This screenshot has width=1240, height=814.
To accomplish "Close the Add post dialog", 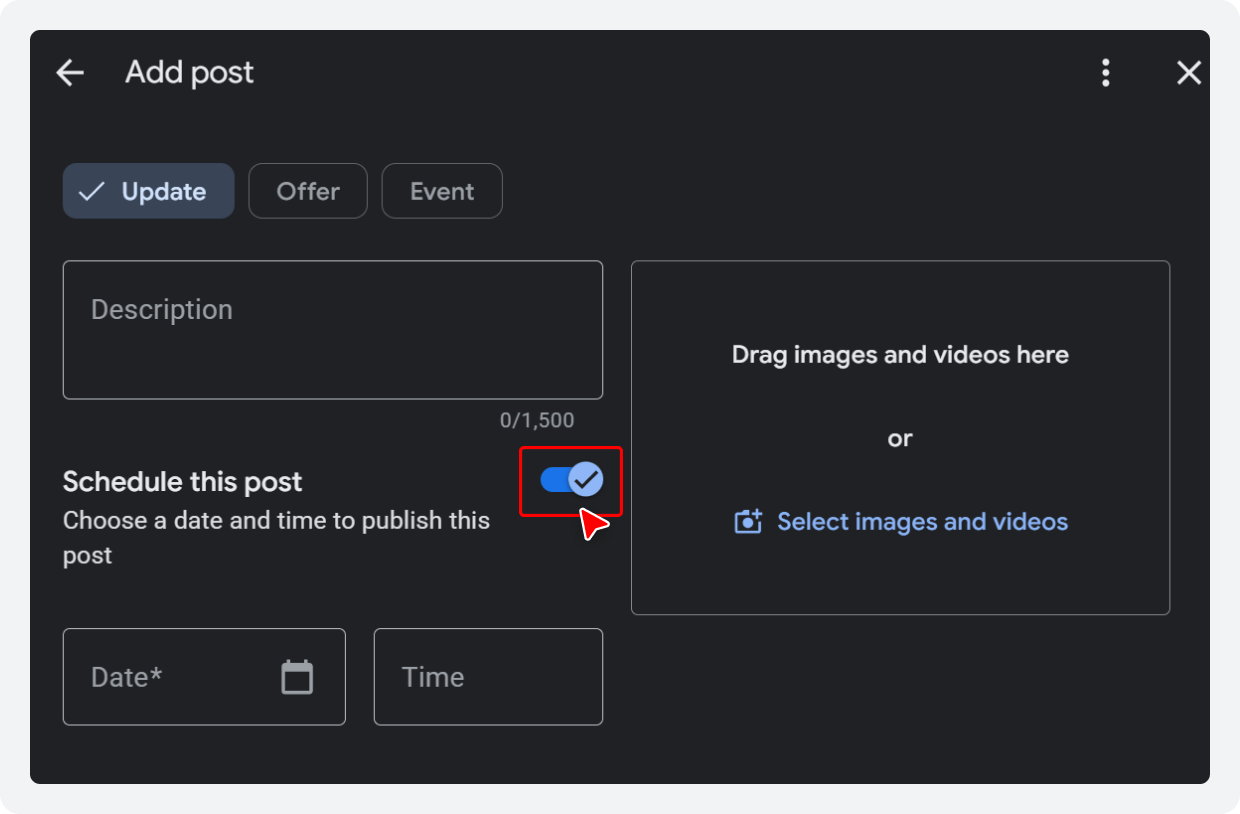I will pyautogui.click(x=1189, y=72).
